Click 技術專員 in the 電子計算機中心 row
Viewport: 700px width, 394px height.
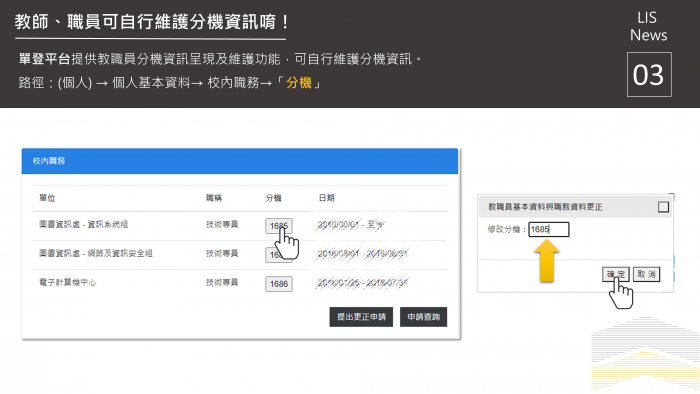[222, 282]
